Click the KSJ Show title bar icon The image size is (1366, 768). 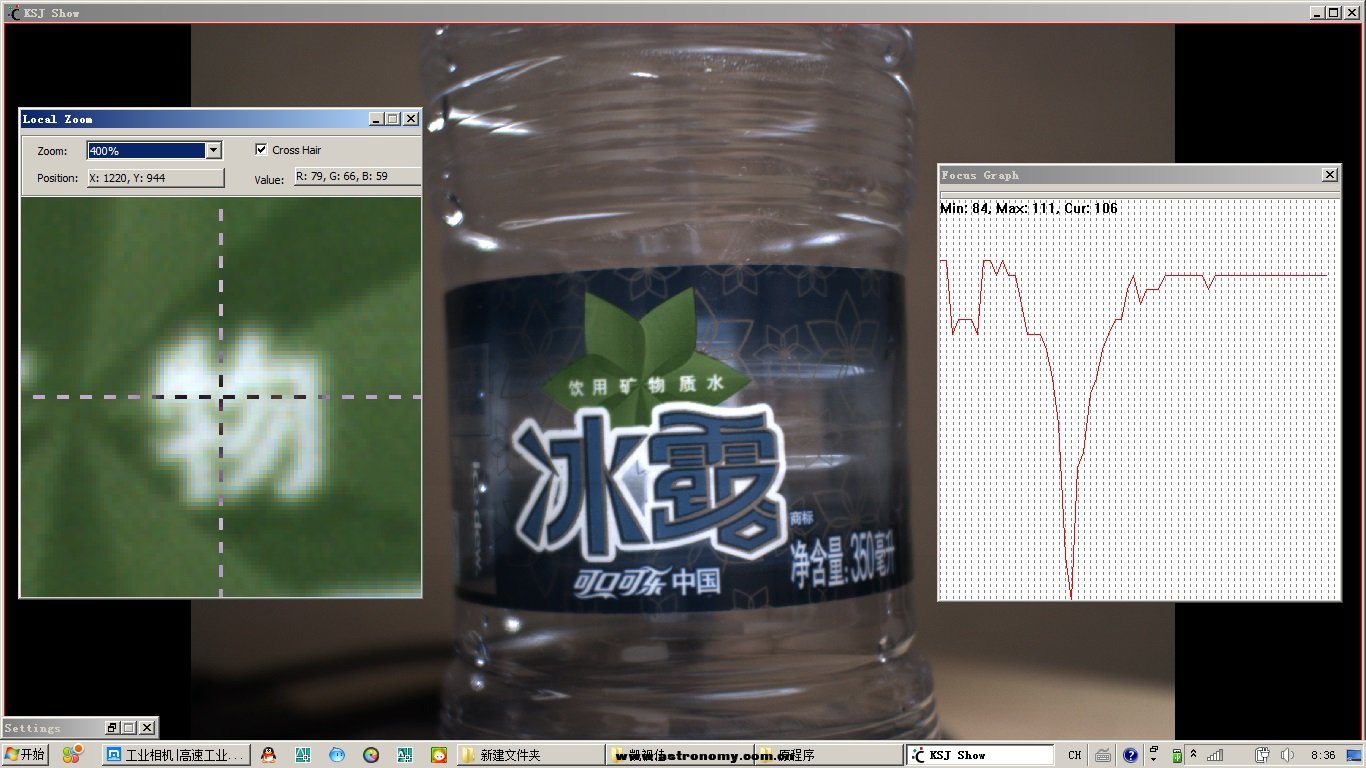coord(14,13)
